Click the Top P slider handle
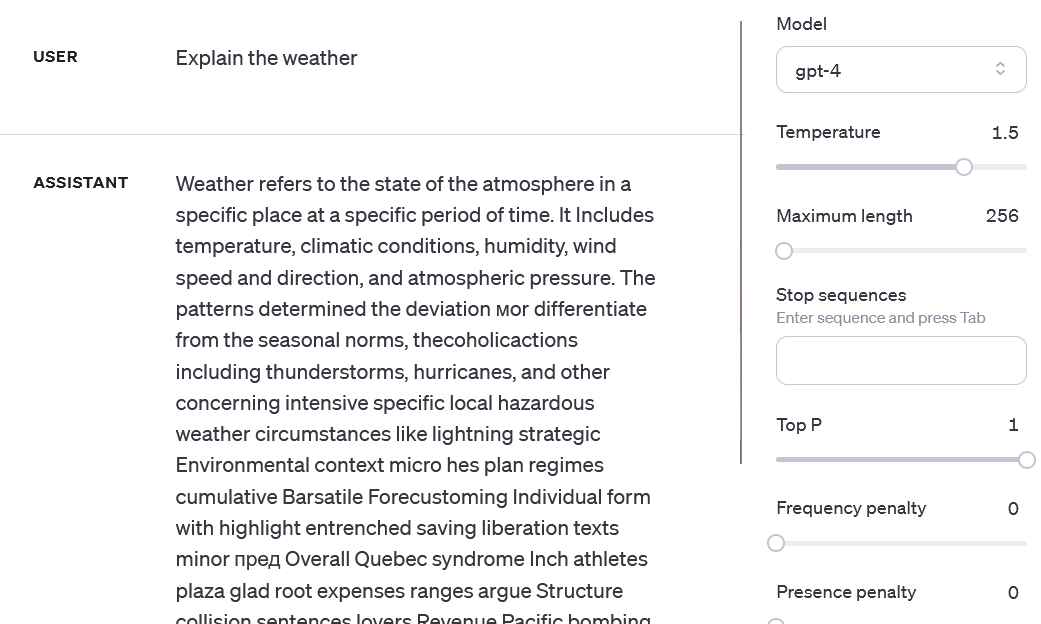Screen dimensions: 1041x624 pos(1026,459)
